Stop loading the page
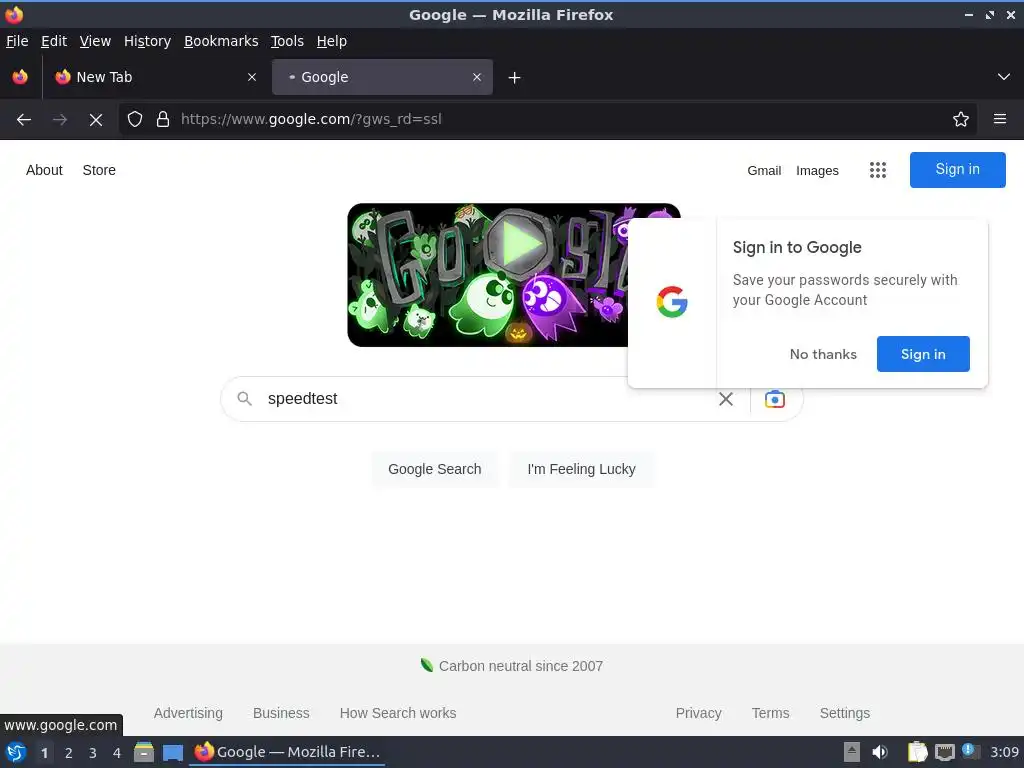Viewport: 1024px width, 768px height. point(96,120)
